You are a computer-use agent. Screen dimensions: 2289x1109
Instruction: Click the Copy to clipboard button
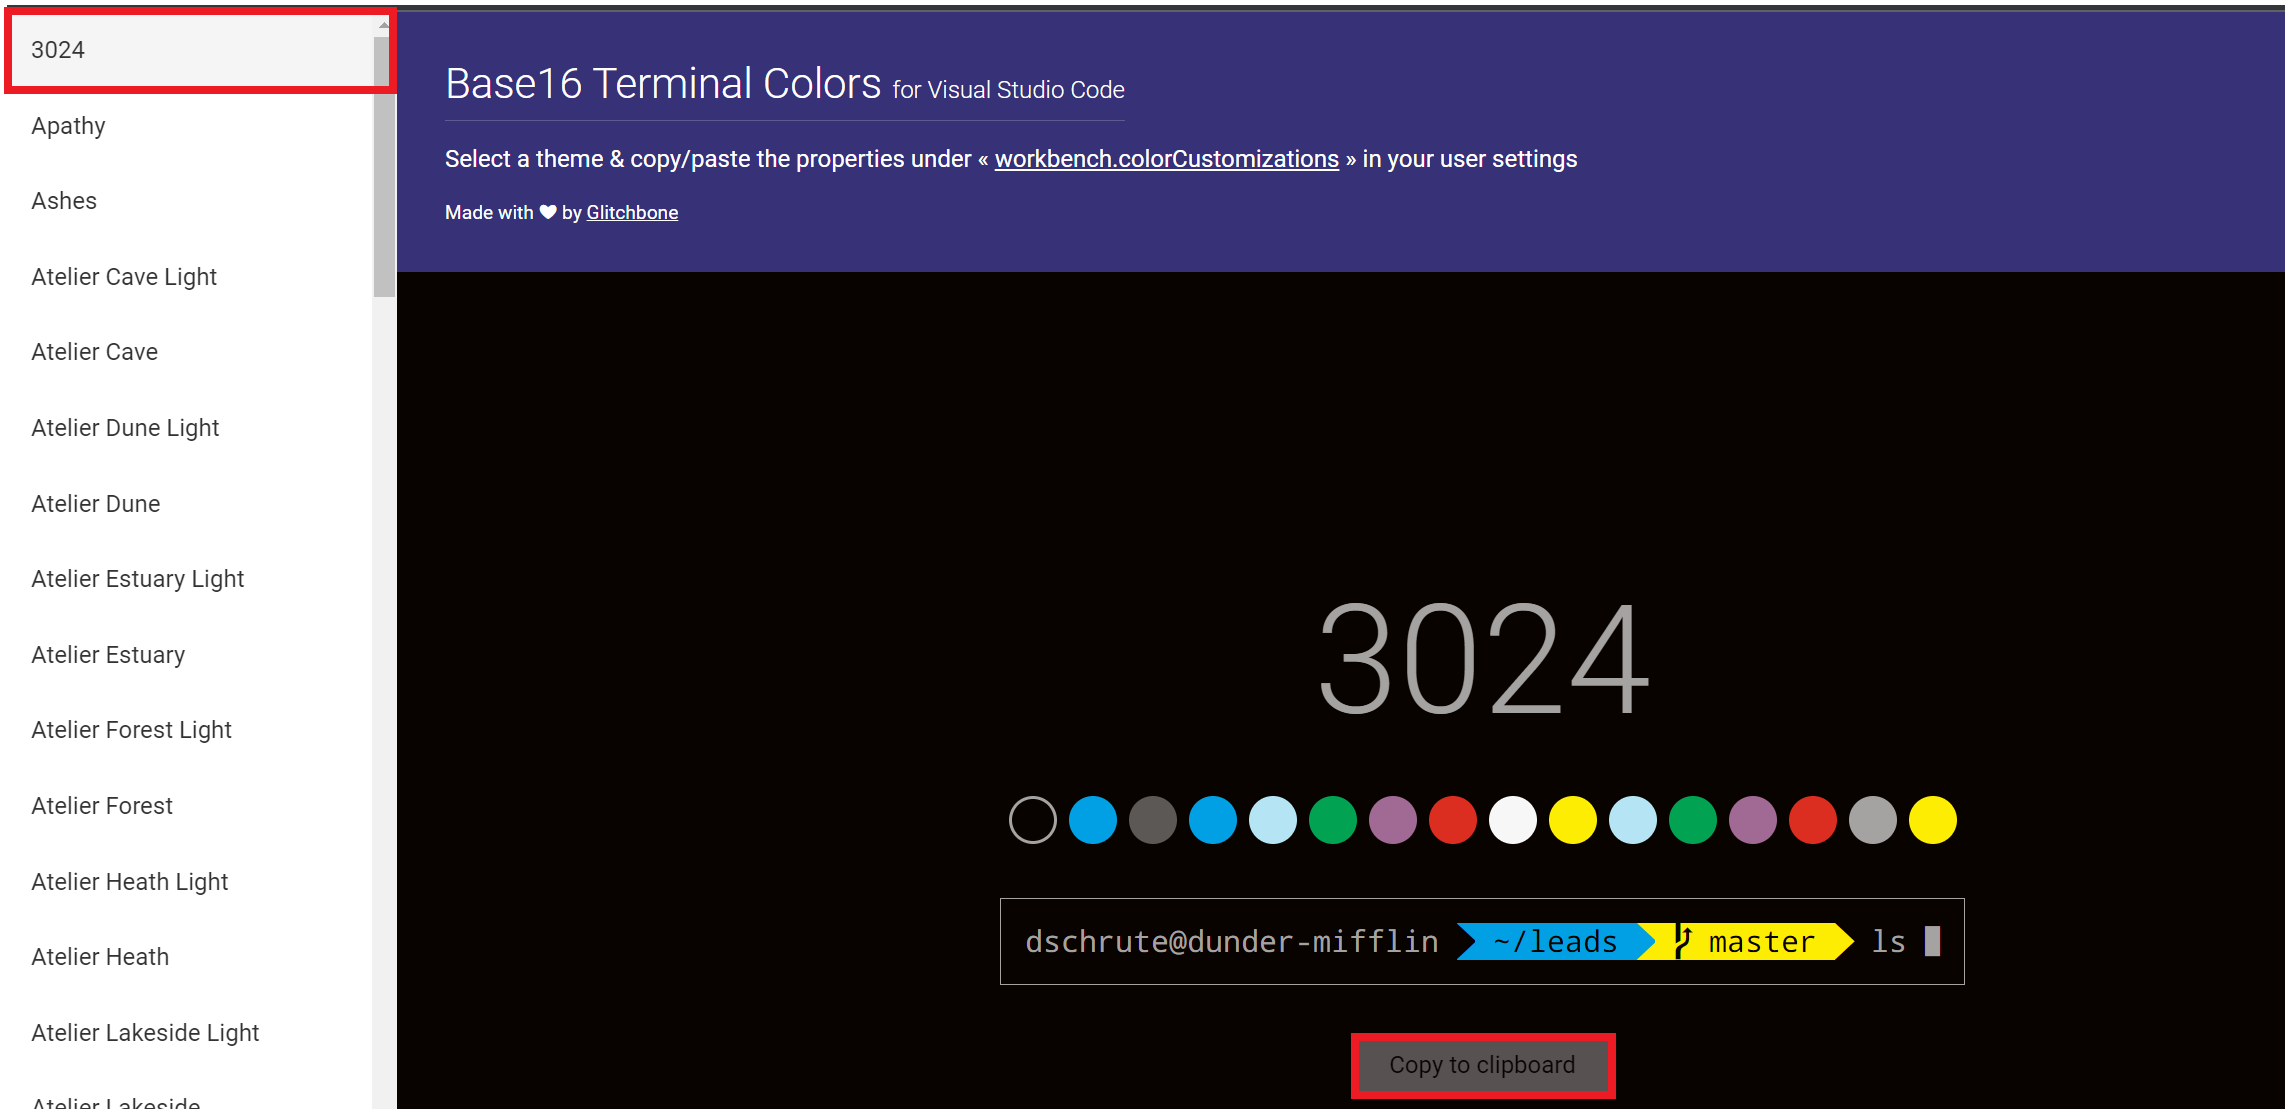1482,1065
